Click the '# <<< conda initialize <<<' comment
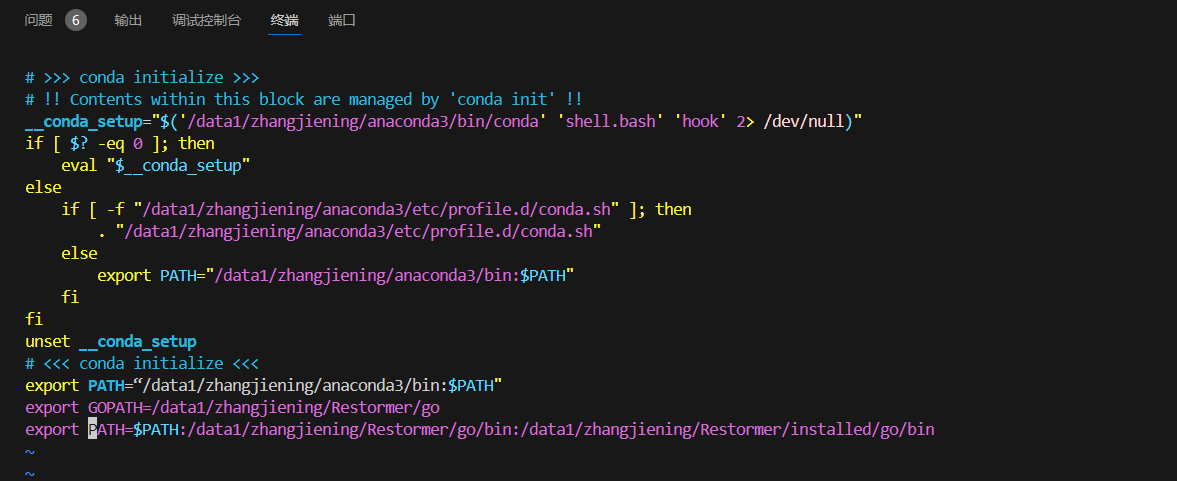1177x481 pixels. (142, 363)
